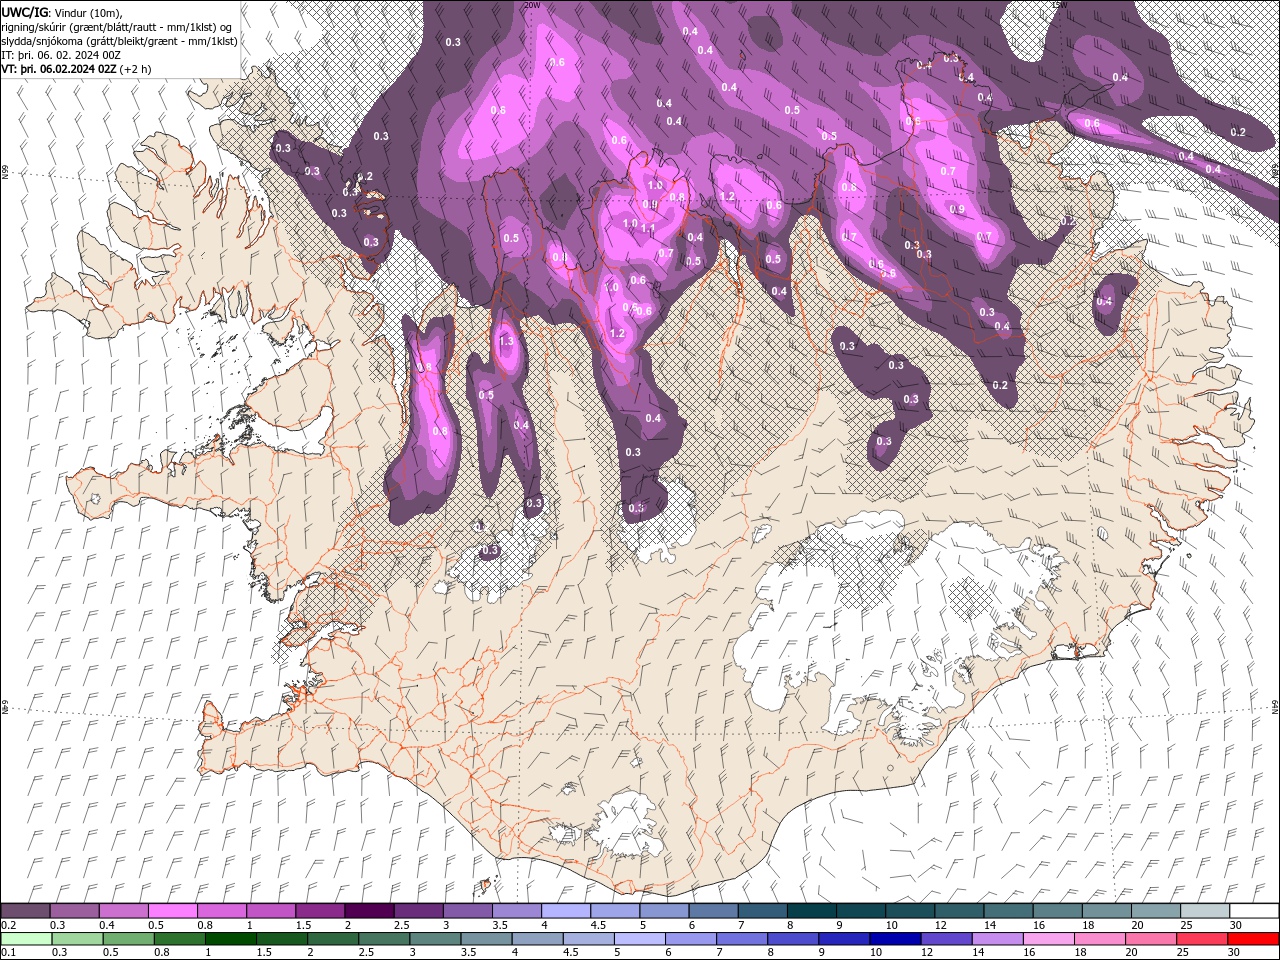Pick violet rain-row swatch between 12 and 14
1280x960 pixels.
(x=948, y=938)
